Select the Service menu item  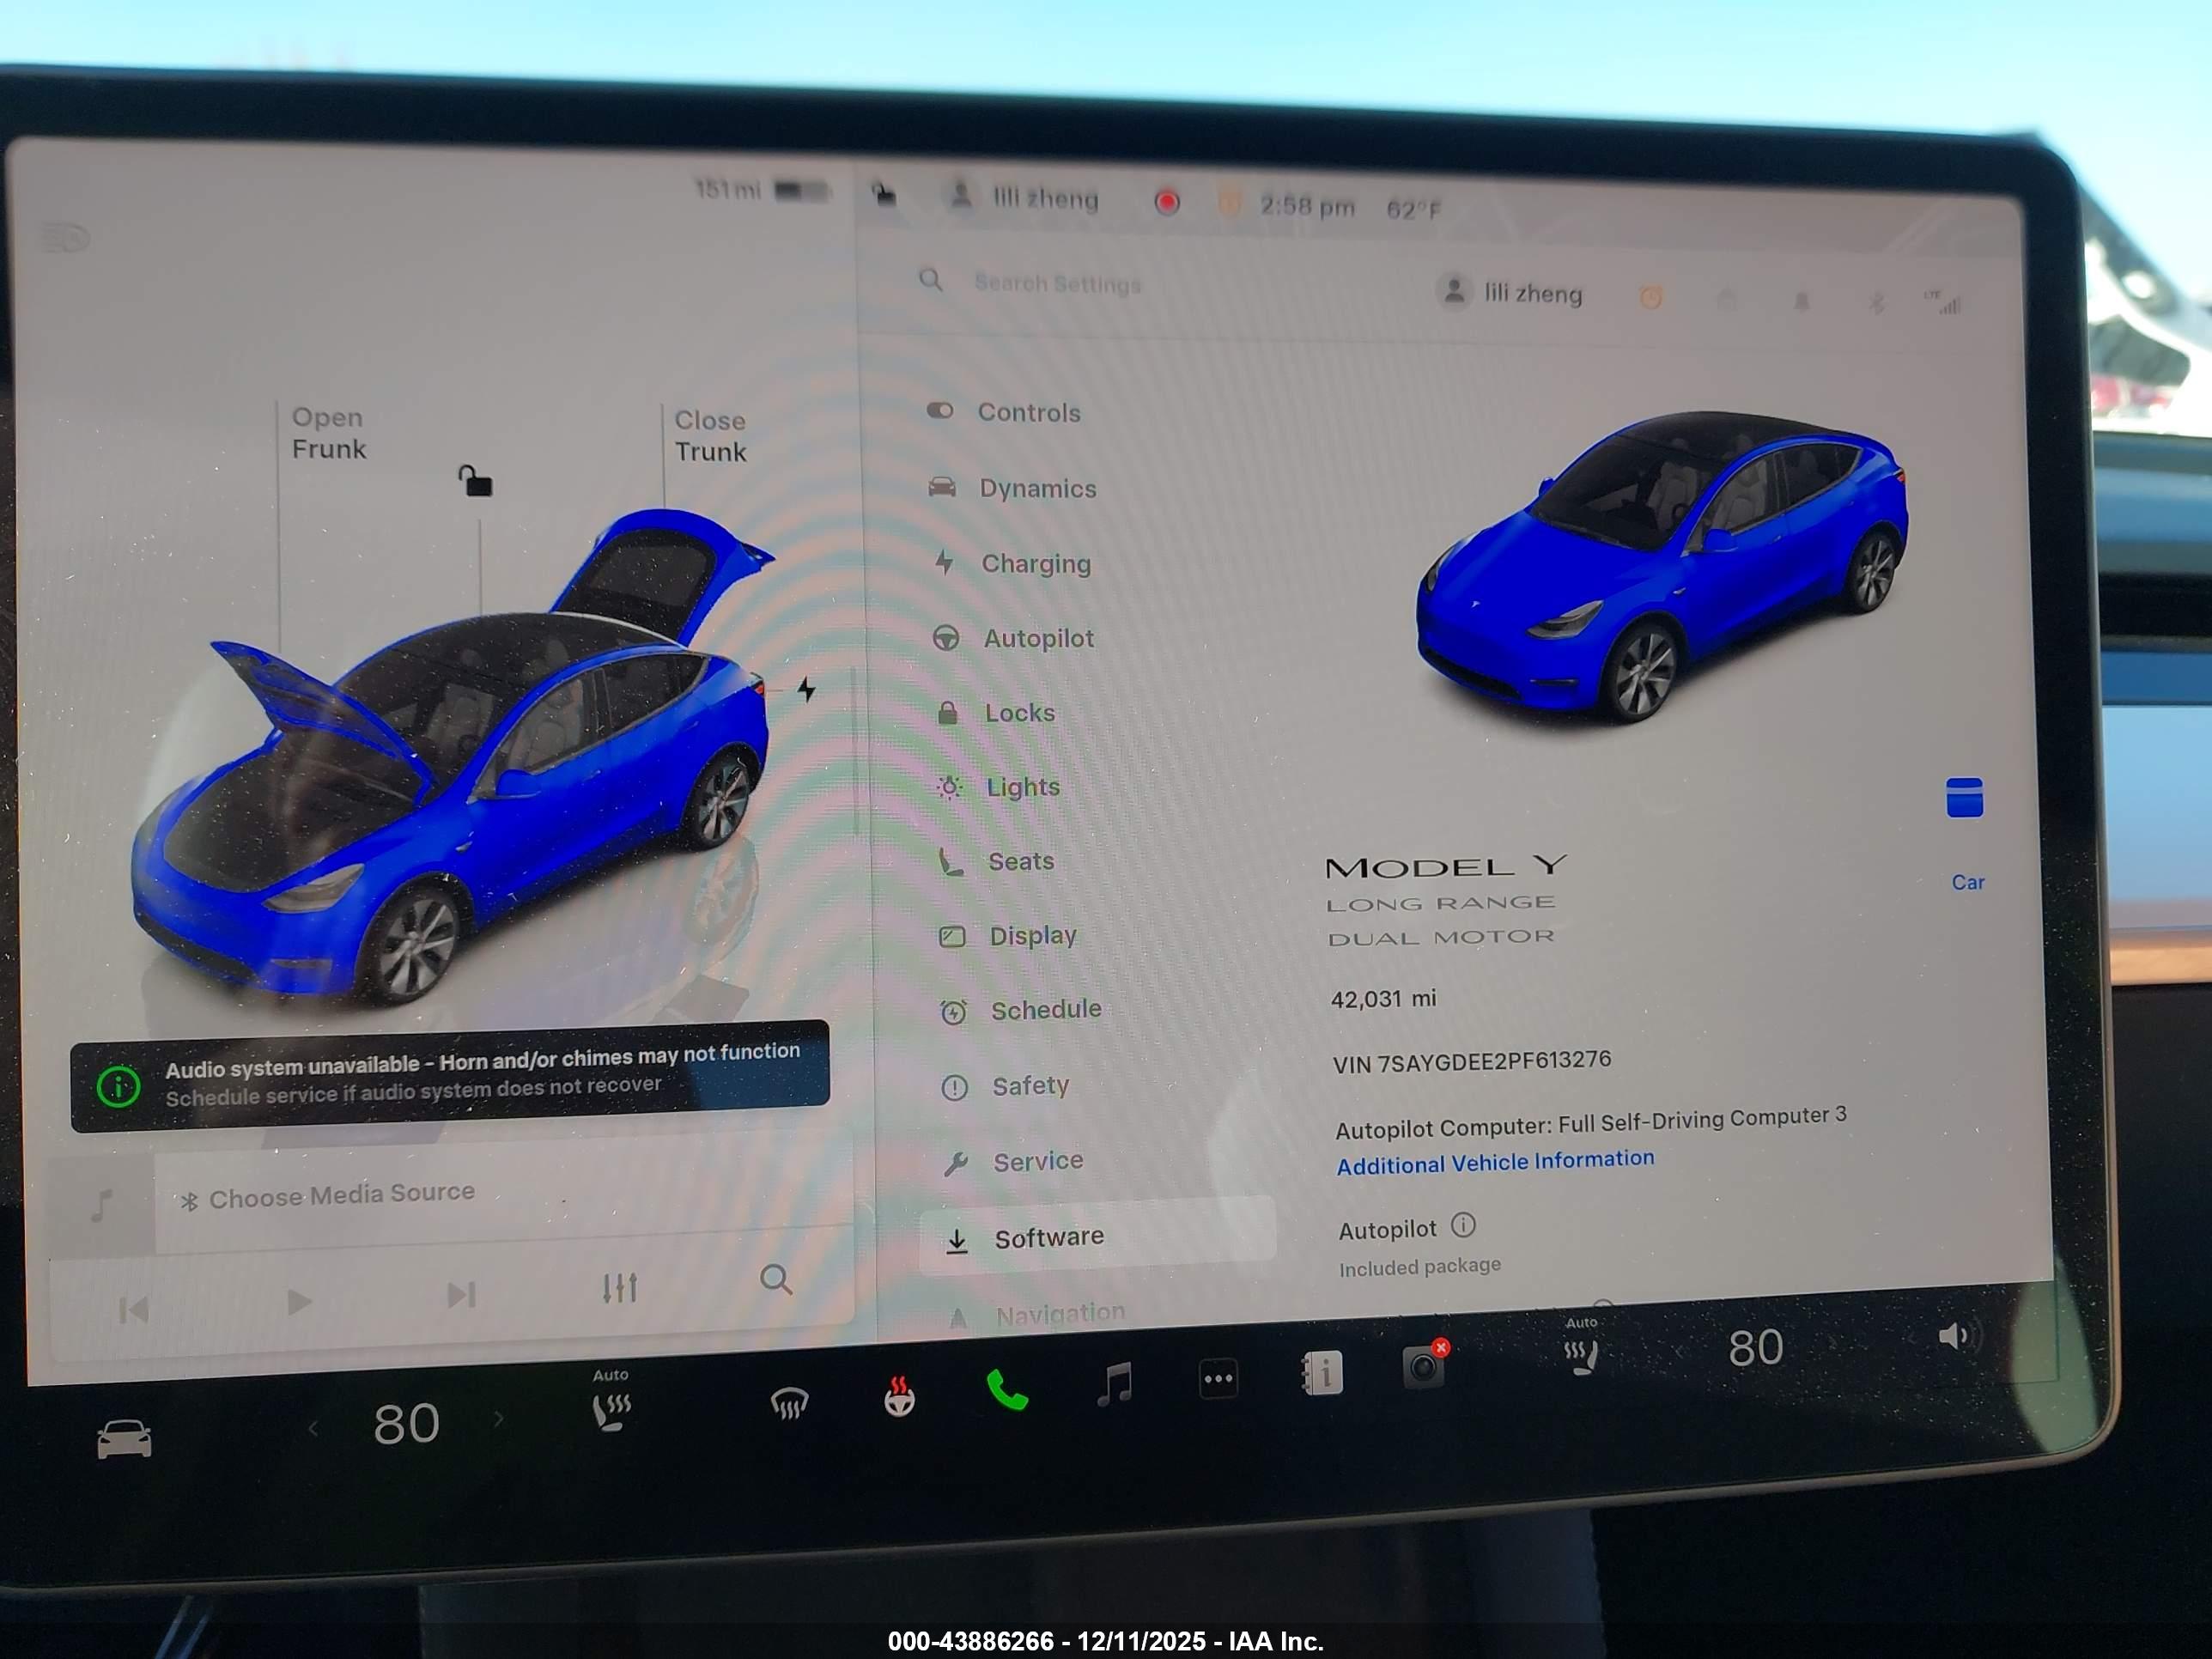[1014, 1161]
